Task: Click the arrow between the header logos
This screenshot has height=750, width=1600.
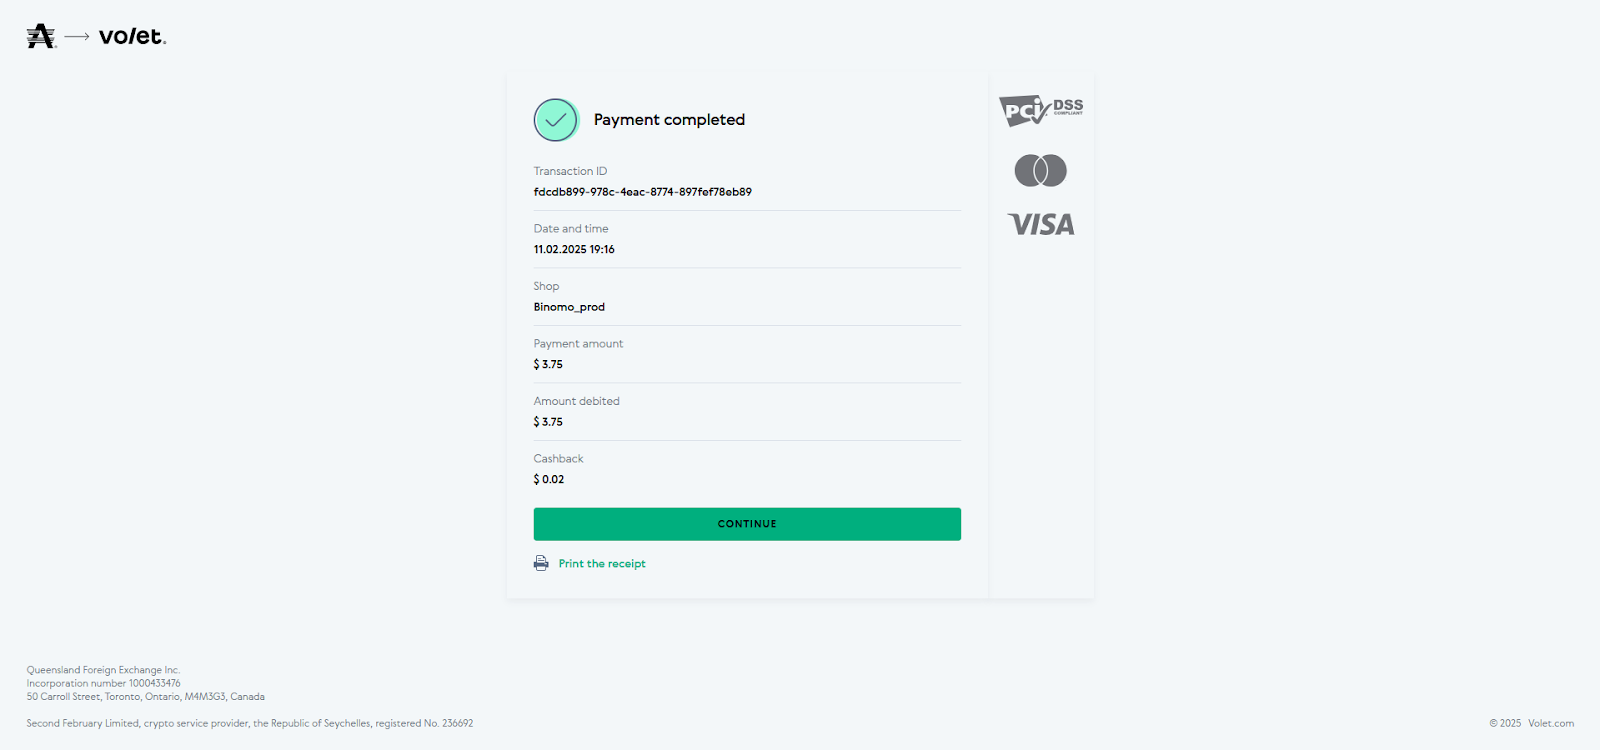Action: [x=77, y=37]
